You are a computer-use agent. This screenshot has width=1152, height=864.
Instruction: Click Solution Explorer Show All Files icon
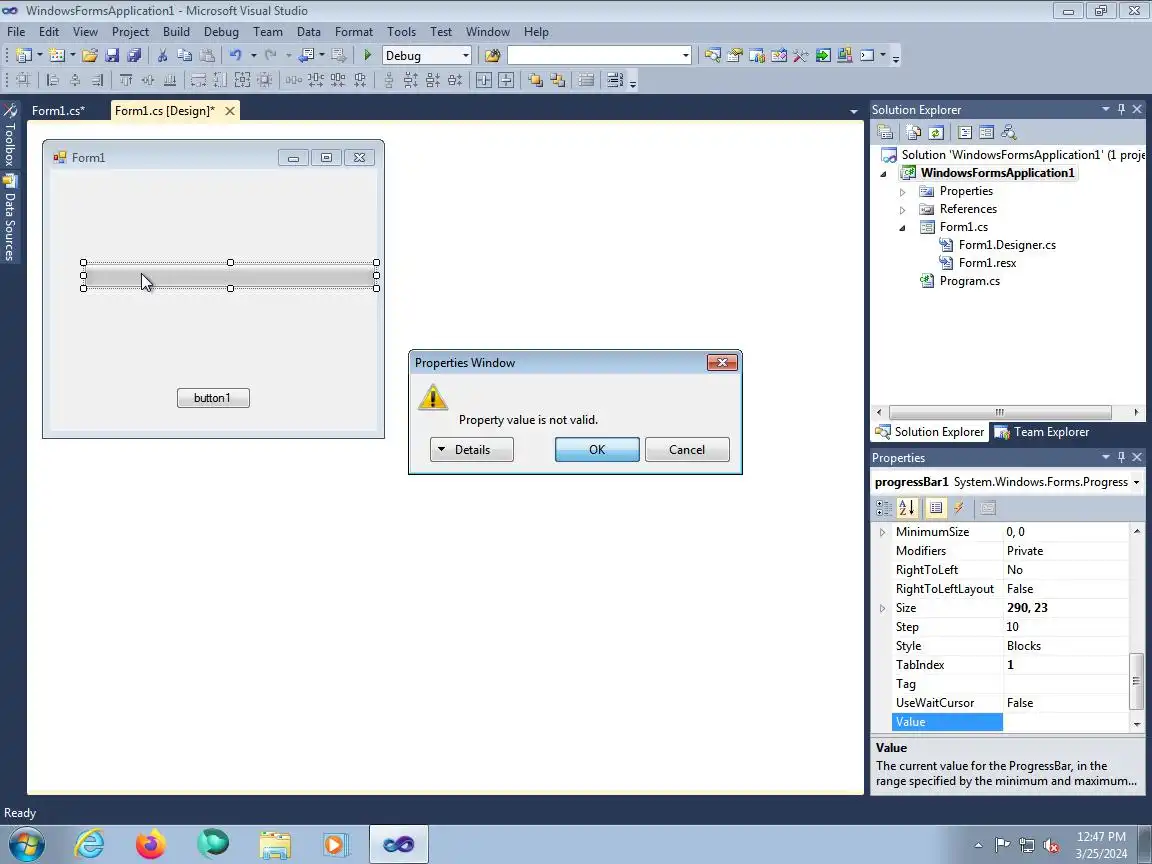pos(913,132)
